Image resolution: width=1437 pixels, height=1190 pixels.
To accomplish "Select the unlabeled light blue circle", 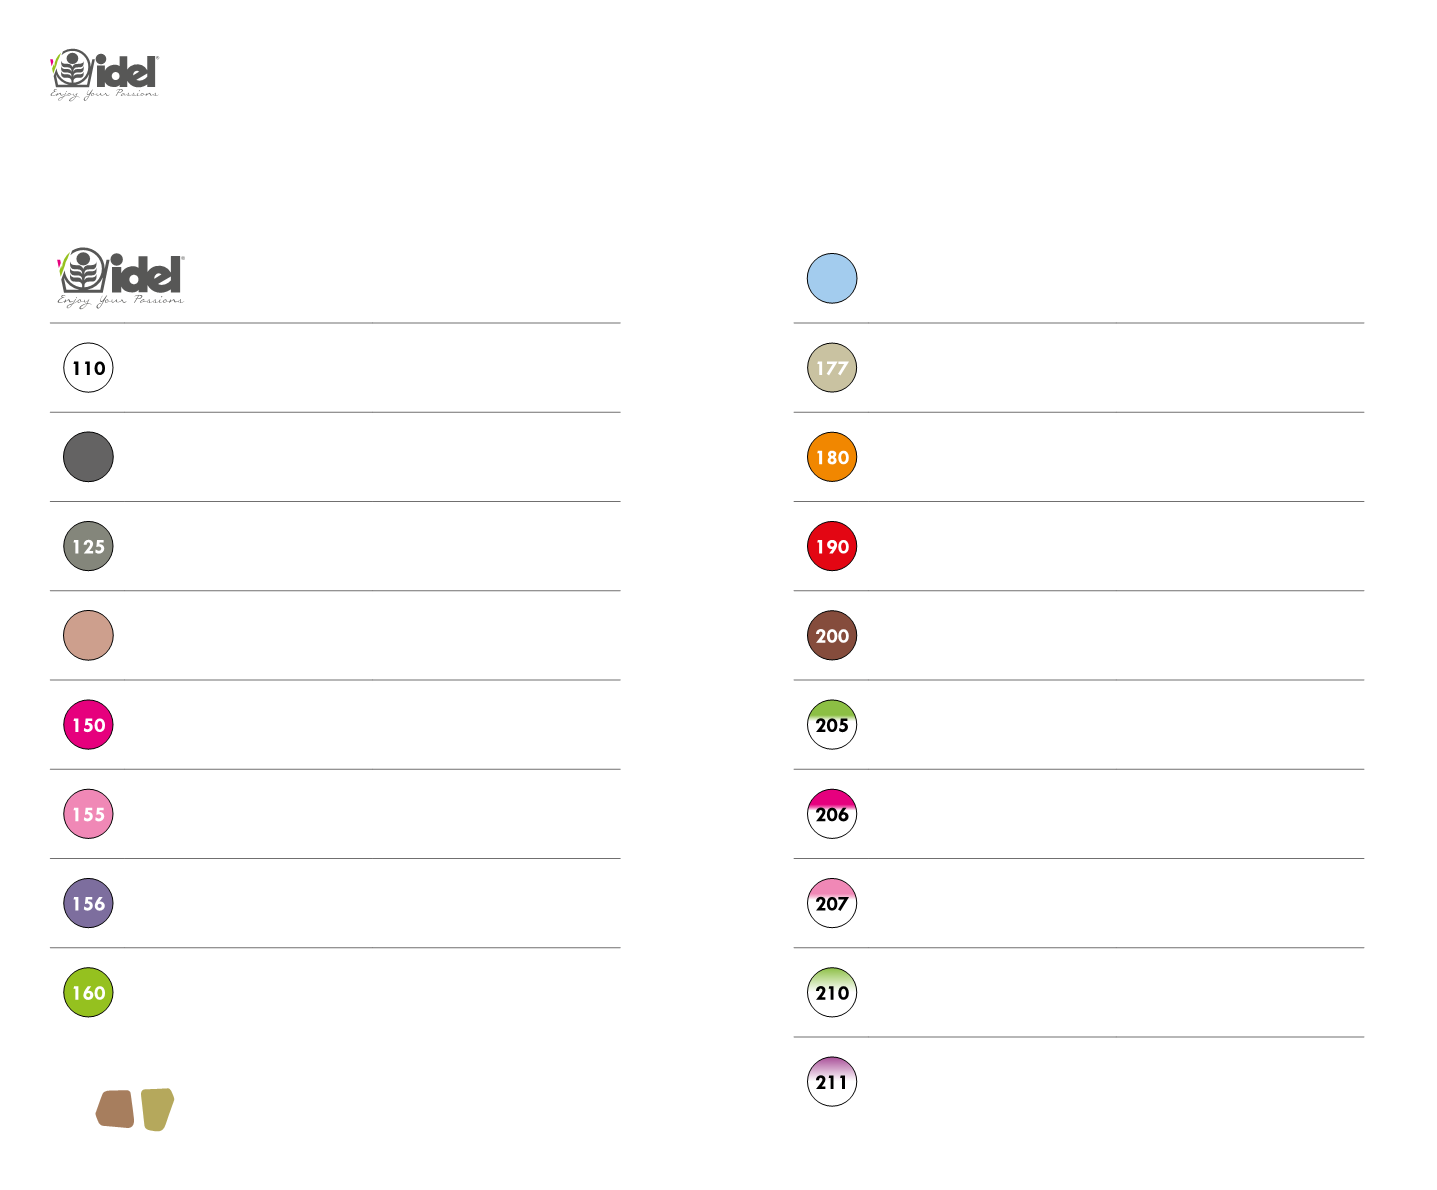I will 832,278.
